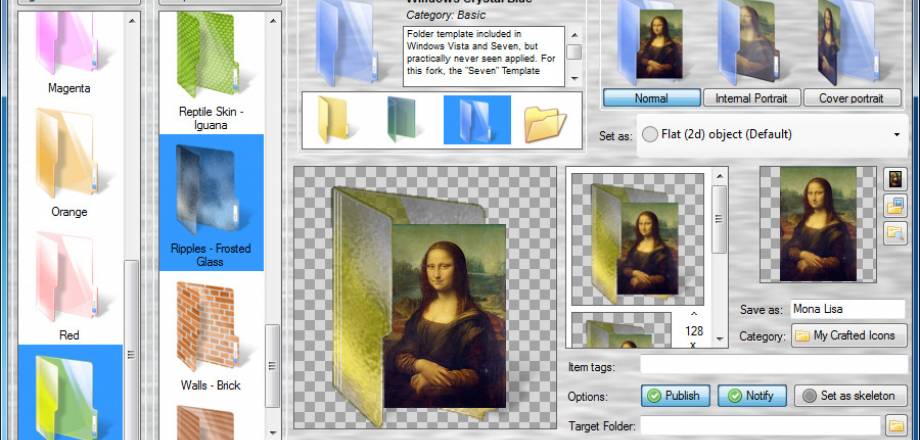Image resolution: width=920 pixels, height=440 pixels.
Task: Click the Mona Lisa image icon beside preview
Action: tap(895, 179)
